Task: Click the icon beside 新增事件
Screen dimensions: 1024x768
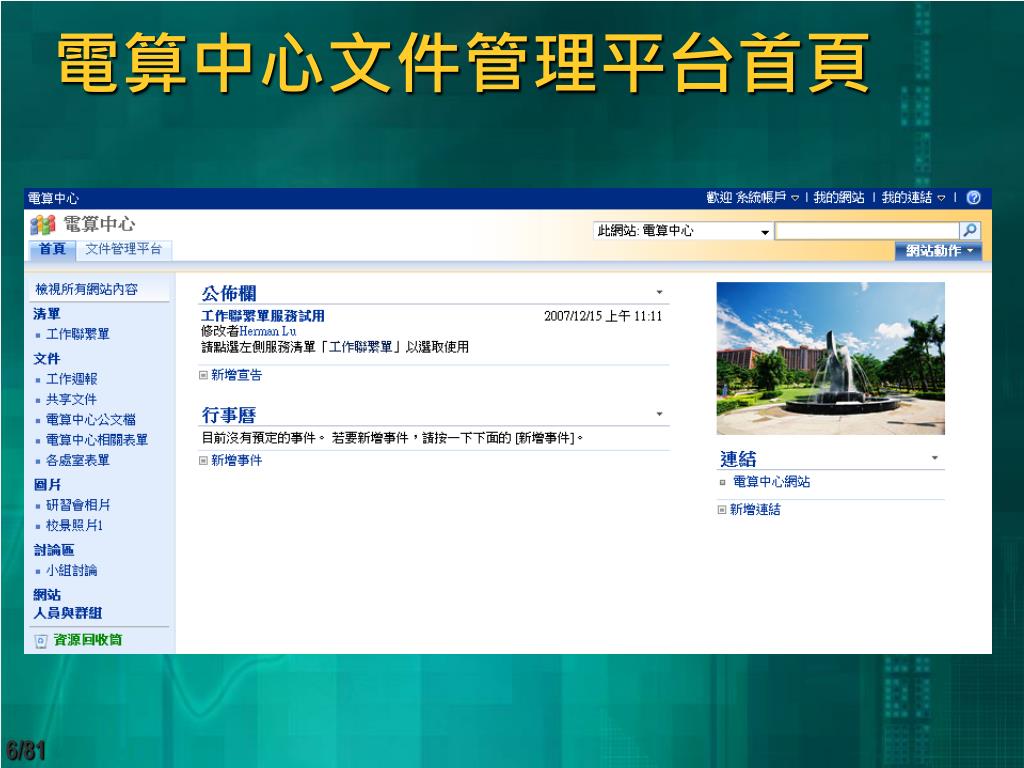Action: (203, 460)
